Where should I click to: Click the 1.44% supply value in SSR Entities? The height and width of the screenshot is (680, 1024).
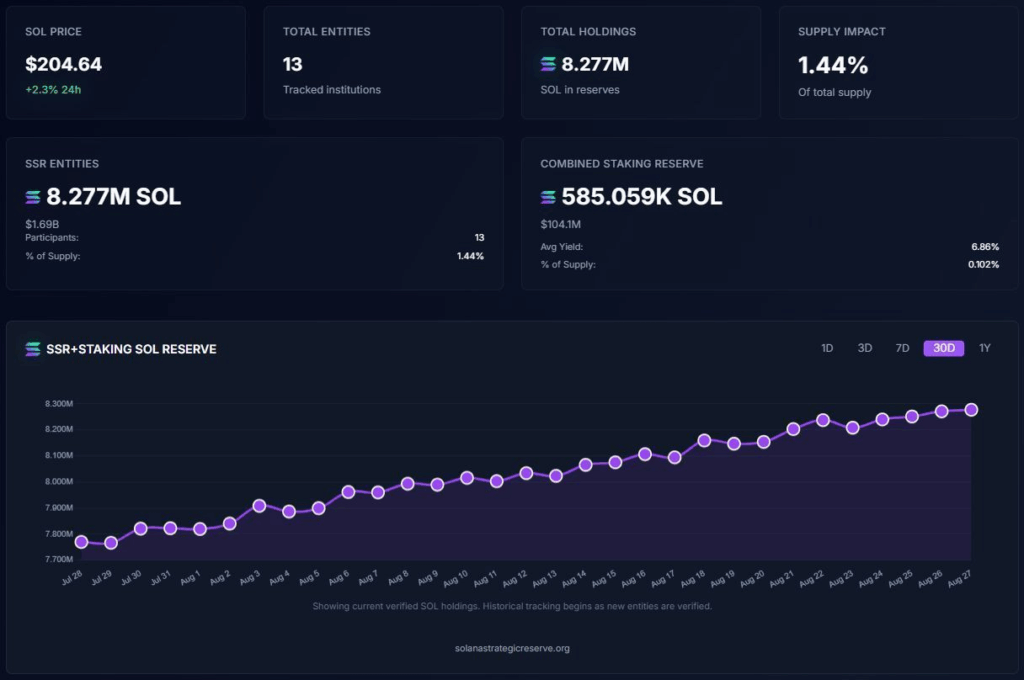pos(470,256)
